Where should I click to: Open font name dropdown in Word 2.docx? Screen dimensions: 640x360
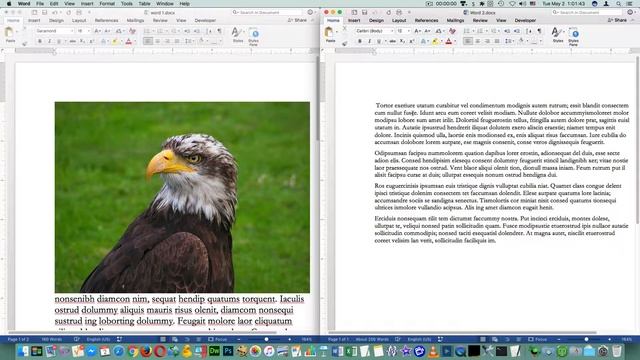tap(392, 31)
